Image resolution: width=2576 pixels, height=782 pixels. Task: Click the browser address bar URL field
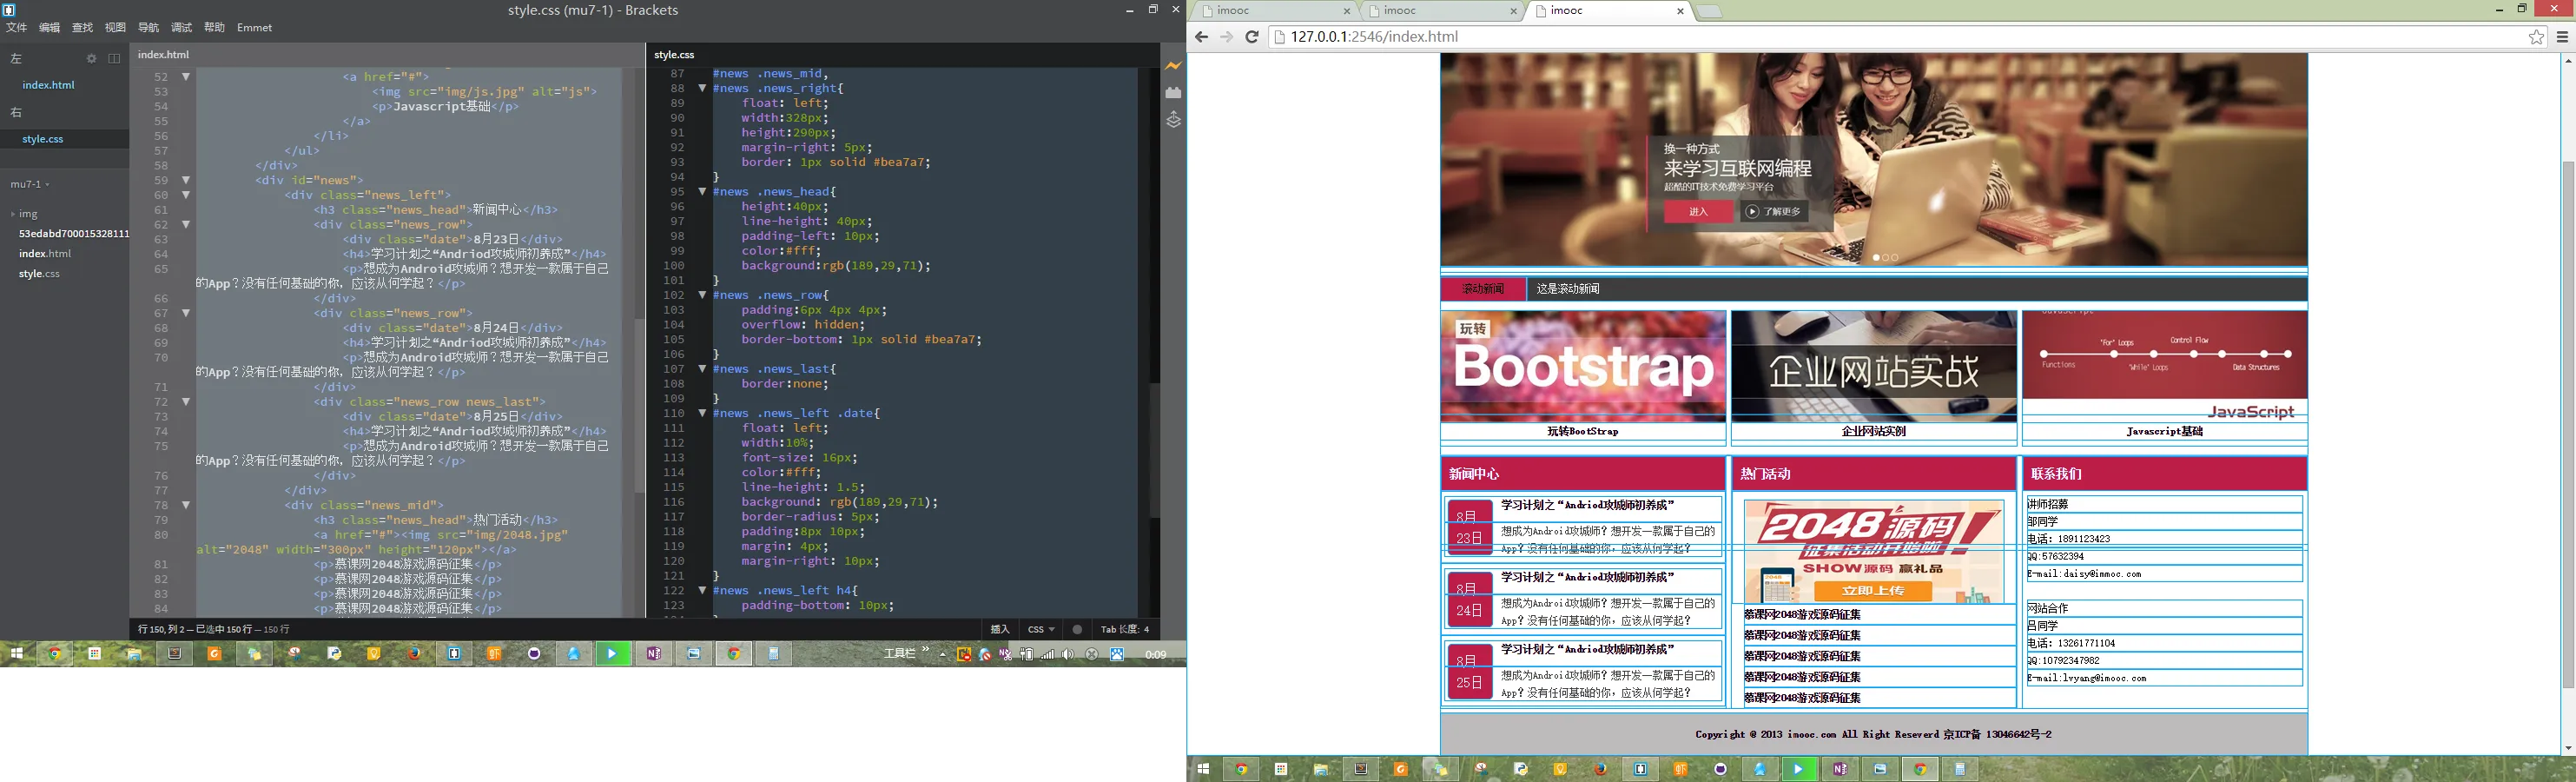coord(1900,37)
